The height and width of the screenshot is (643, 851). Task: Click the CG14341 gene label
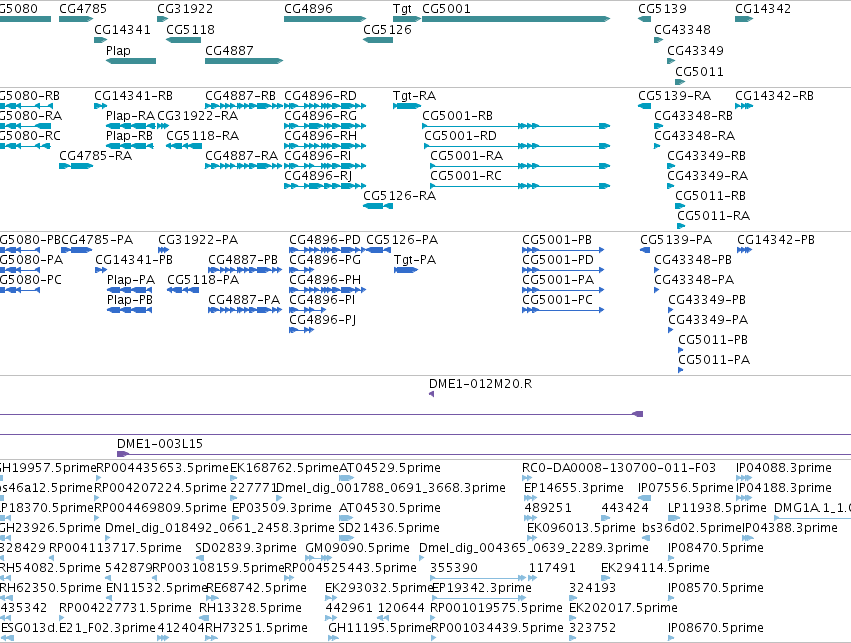click(122, 30)
